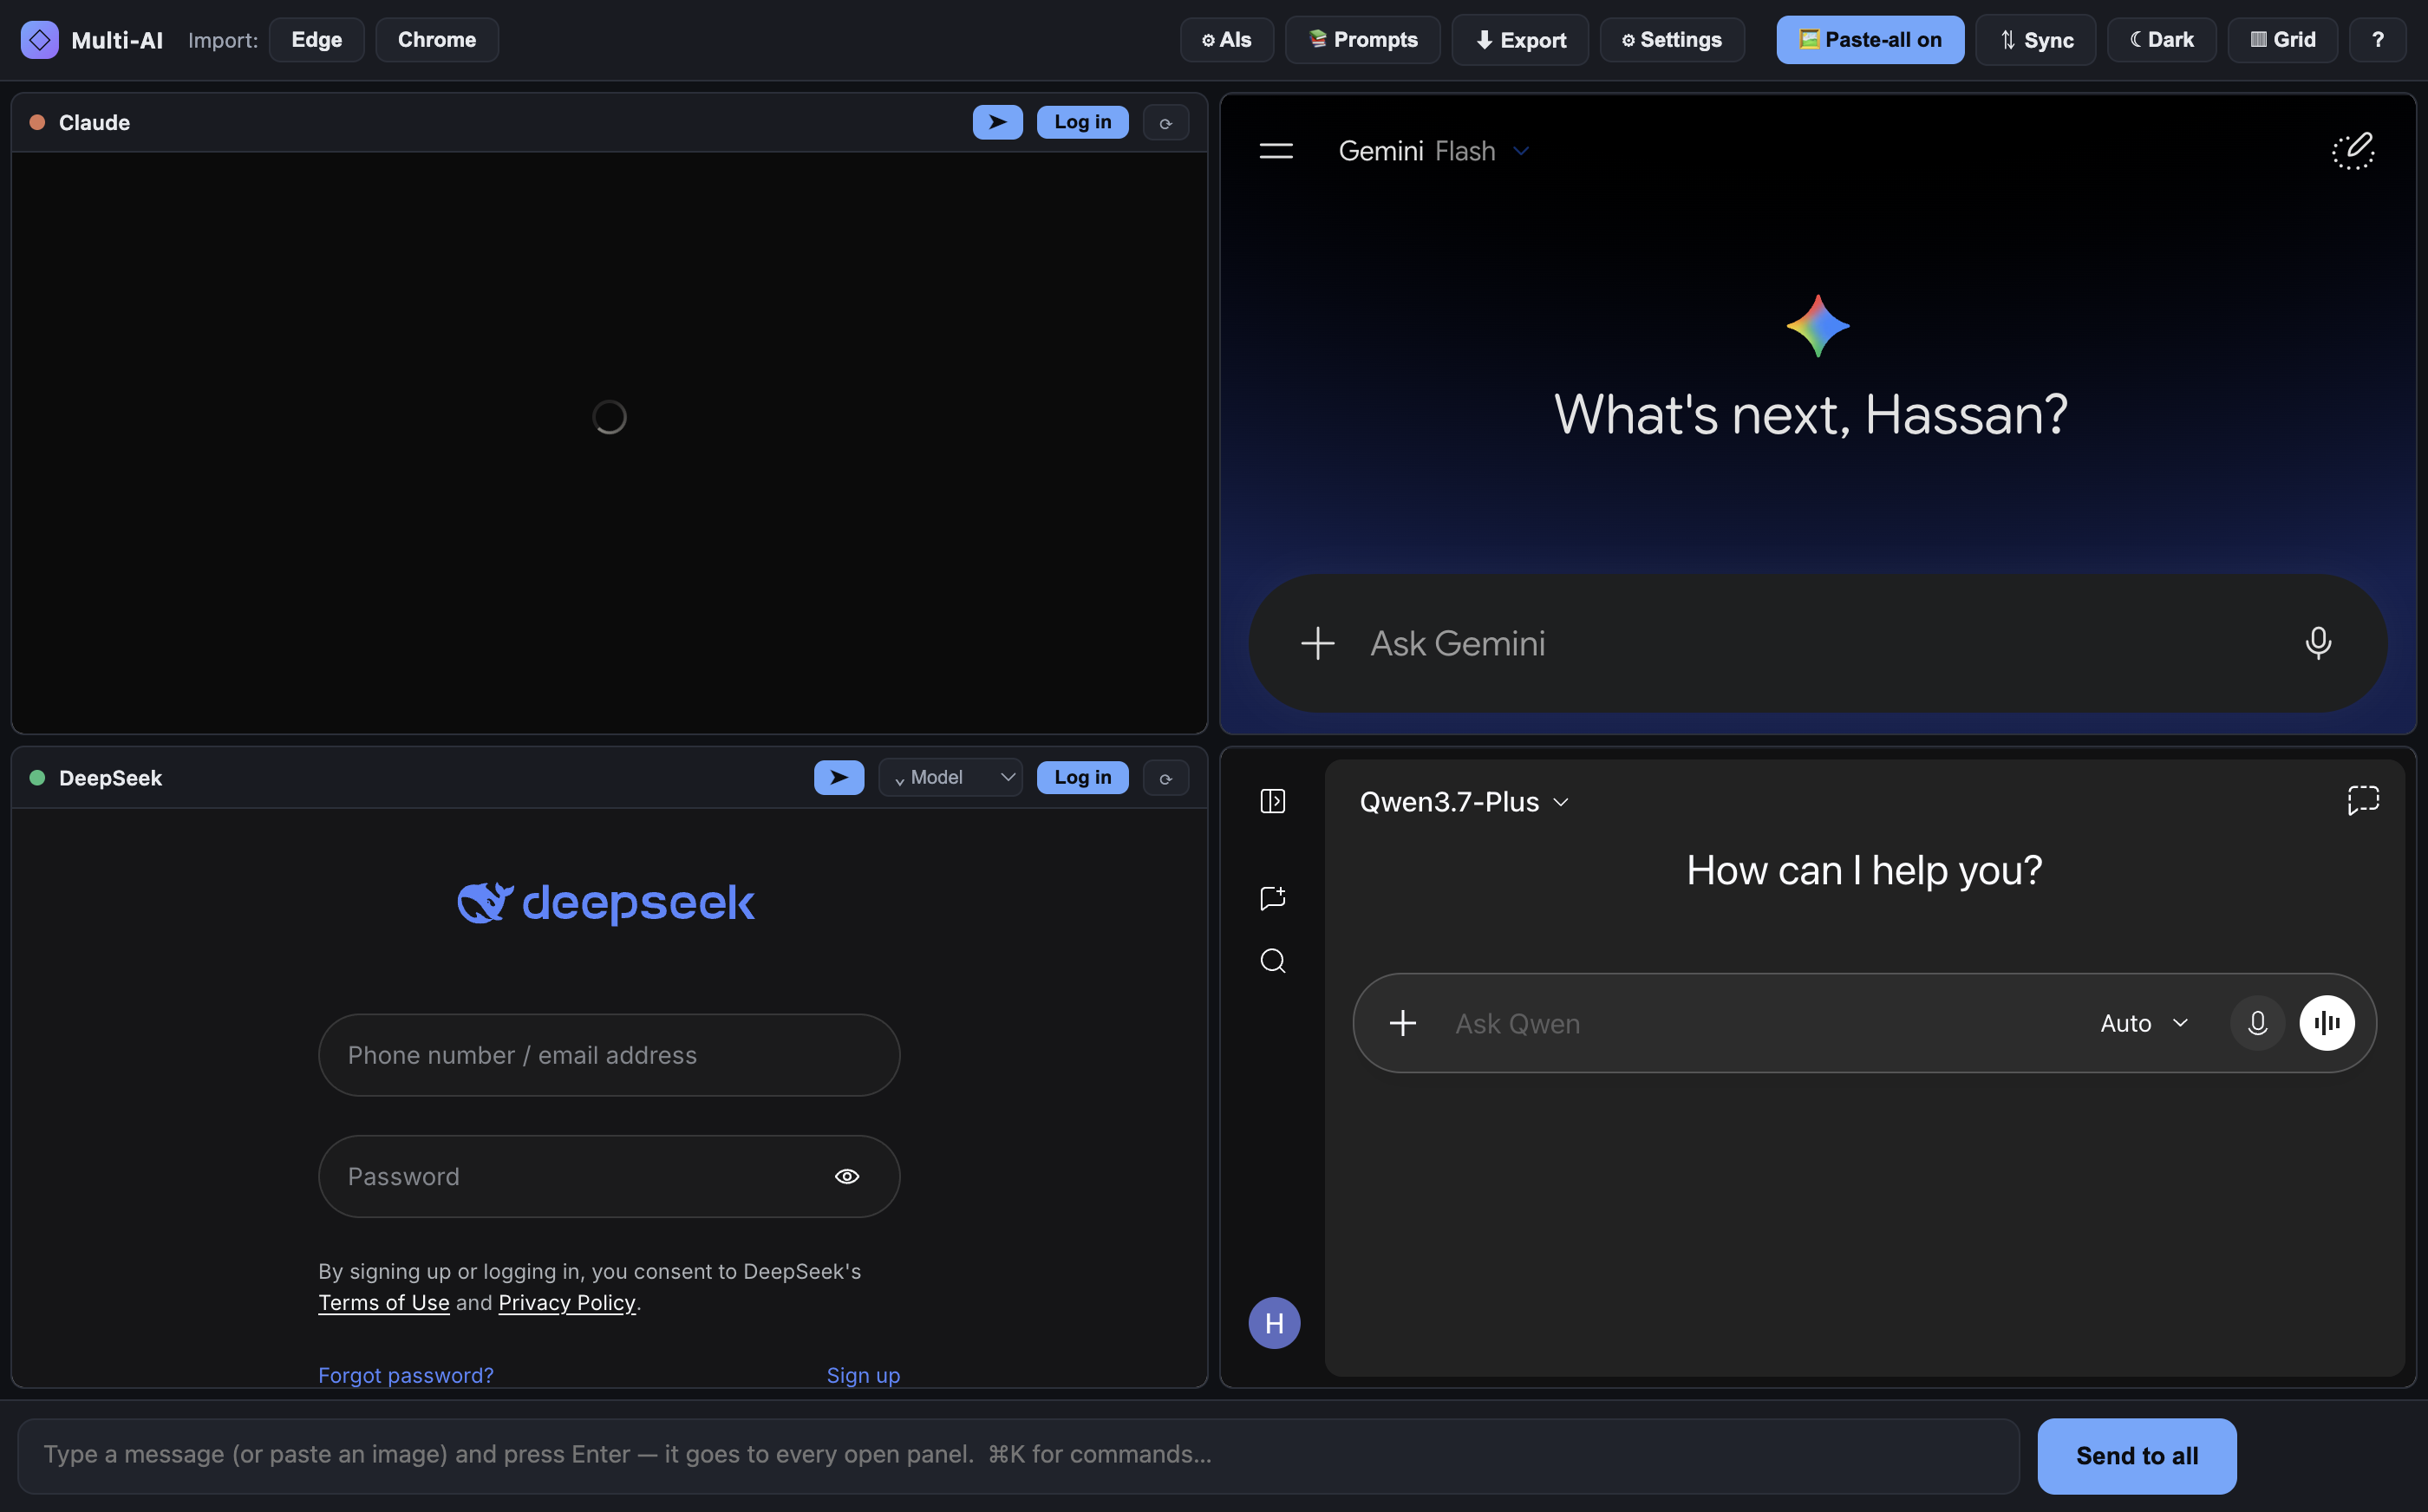The image size is (2428, 1512).
Task: Open Export menu
Action: click(1520, 40)
